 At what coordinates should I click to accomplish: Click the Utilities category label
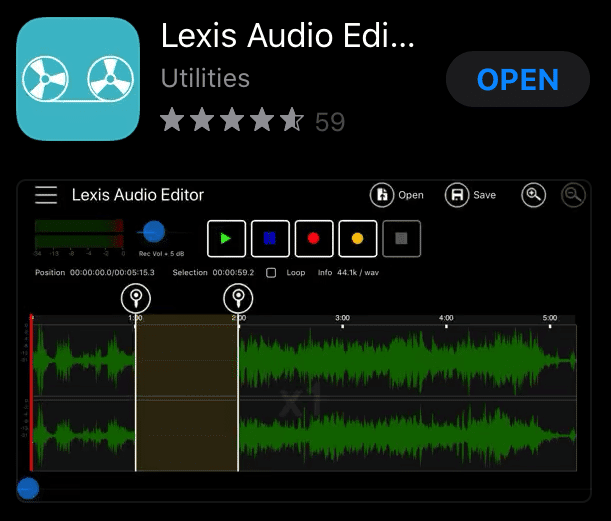[x=205, y=78]
